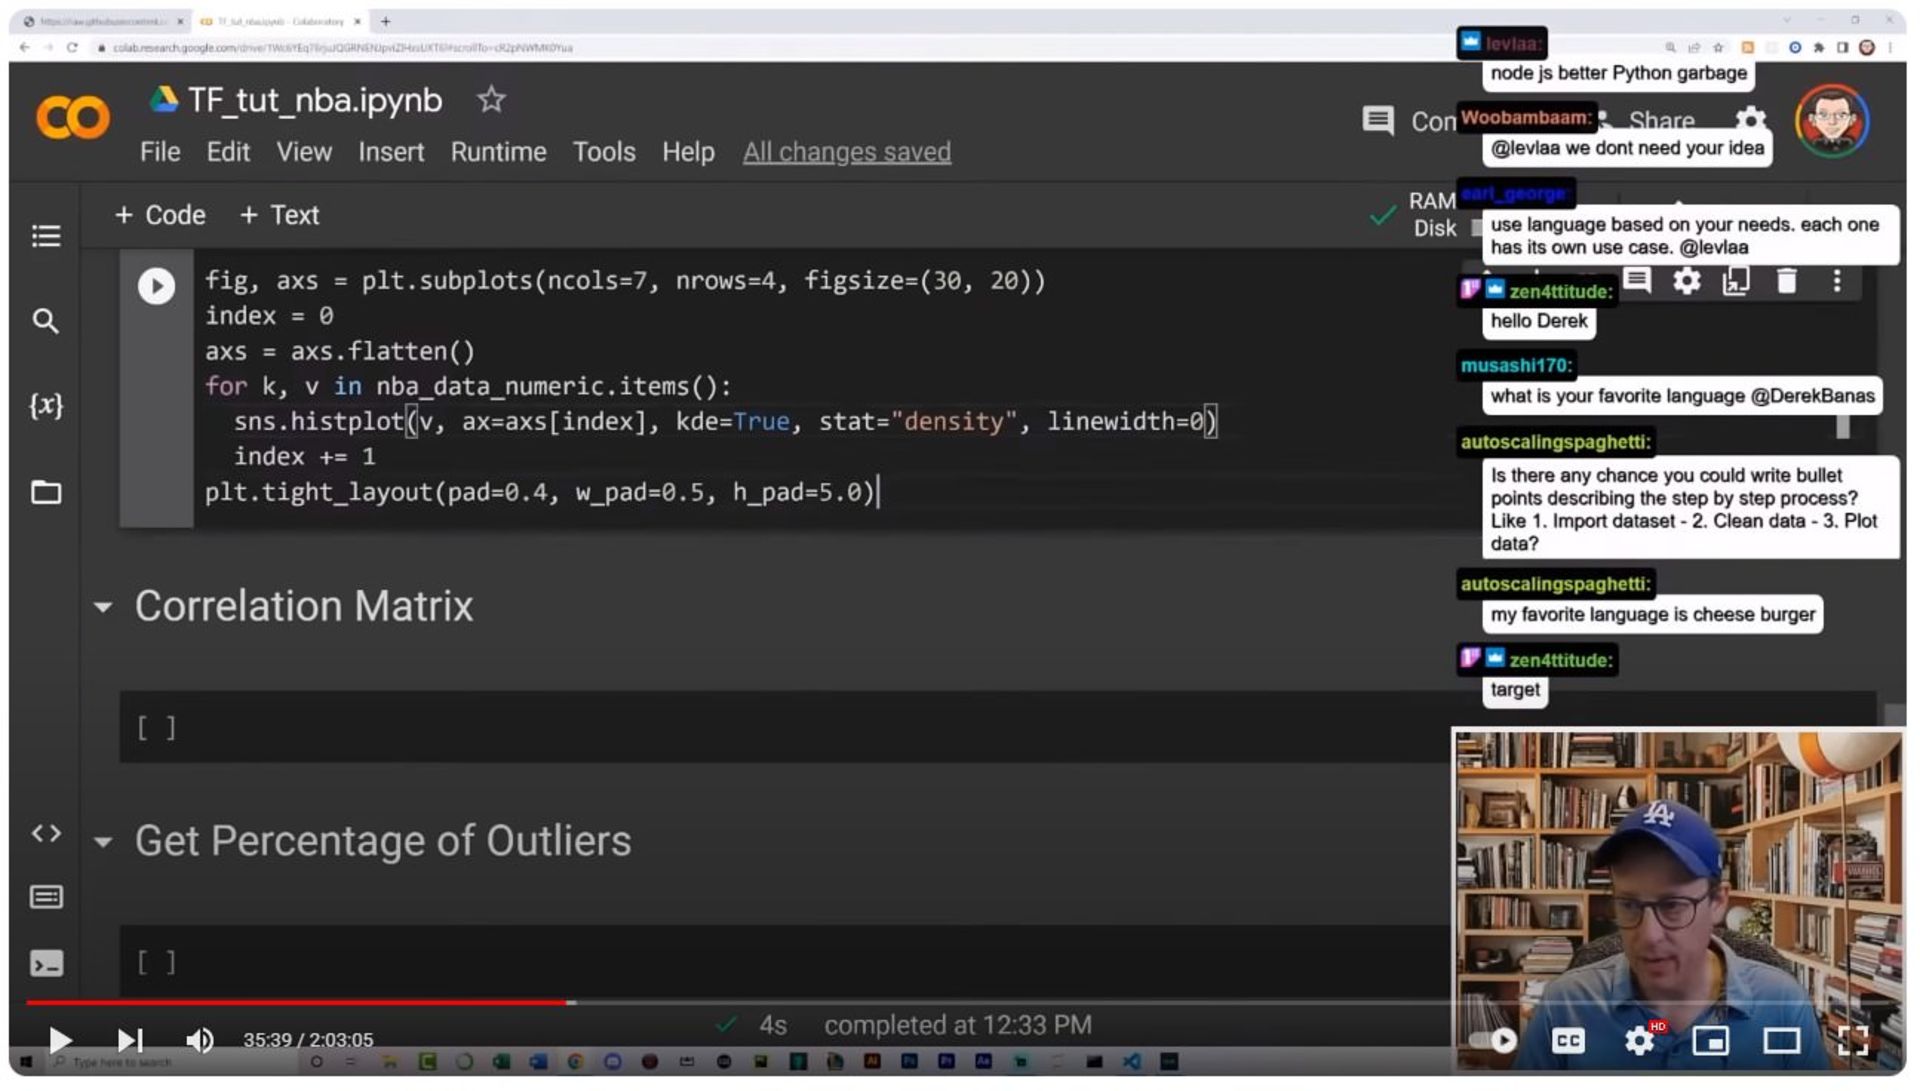The height and width of the screenshot is (1091, 1920).
Task: Open the cell's more actions menu
Action: [x=1837, y=281]
